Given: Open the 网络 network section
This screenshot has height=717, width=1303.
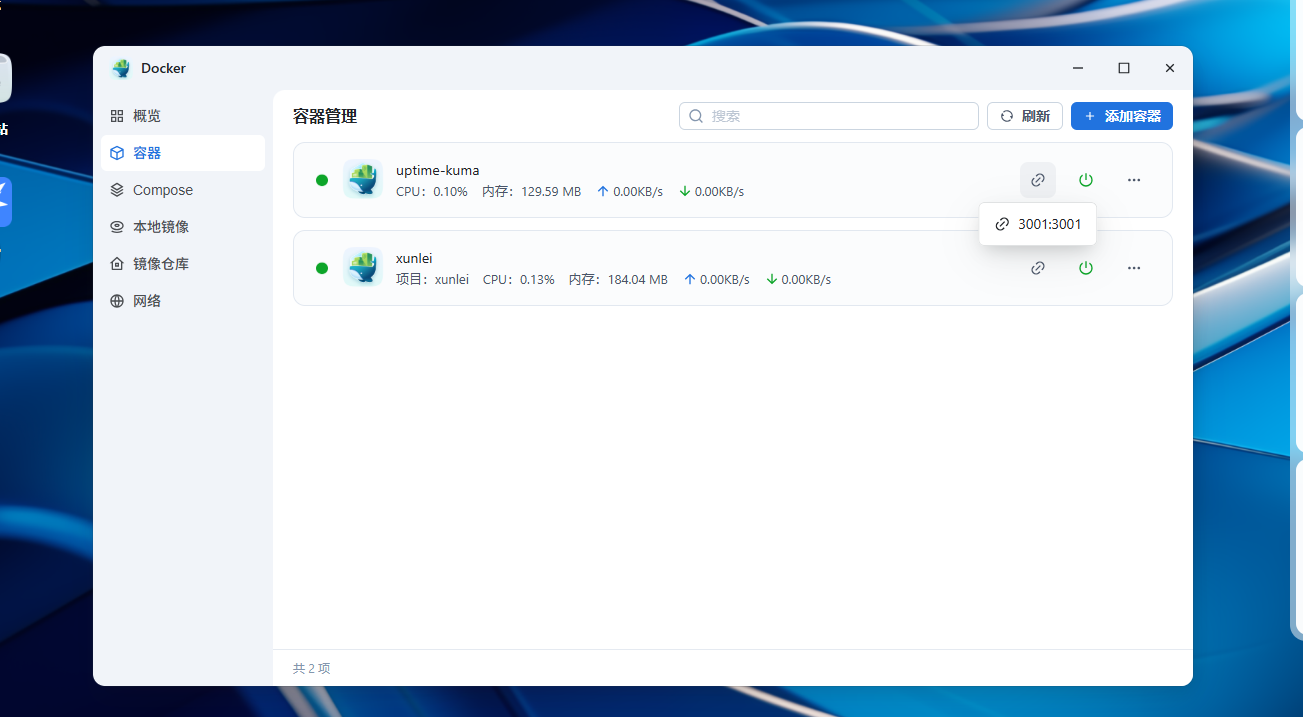Looking at the screenshot, I should tap(183, 301).
